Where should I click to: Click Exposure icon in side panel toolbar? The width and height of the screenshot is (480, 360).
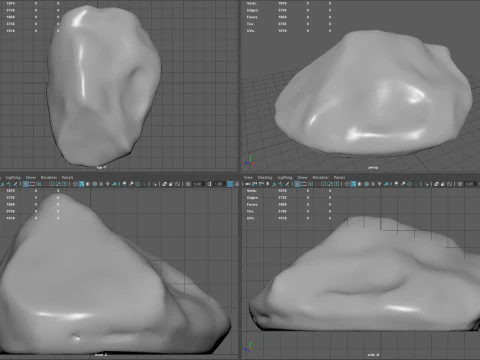[460, 184]
